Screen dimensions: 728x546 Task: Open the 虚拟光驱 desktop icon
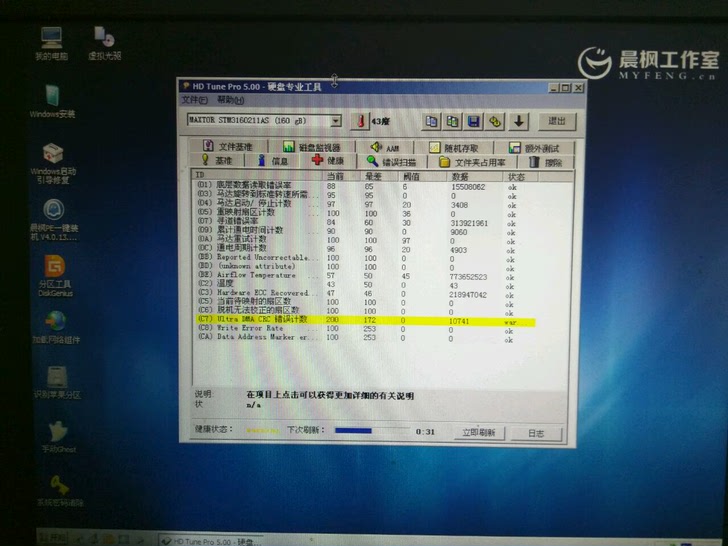click(x=105, y=44)
